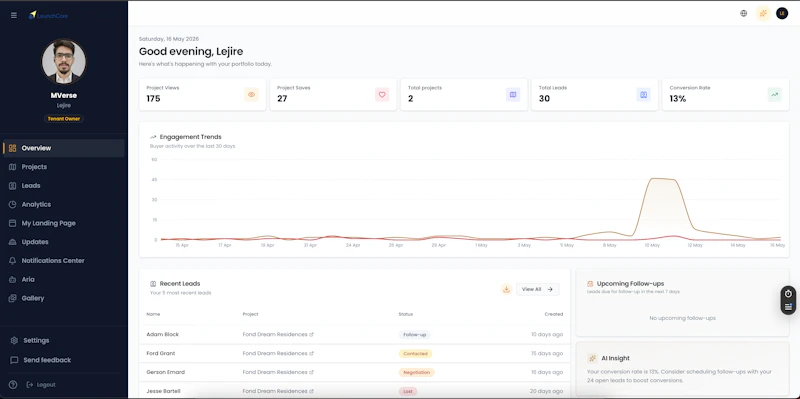Go to Projects in sidebar

tap(64, 167)
